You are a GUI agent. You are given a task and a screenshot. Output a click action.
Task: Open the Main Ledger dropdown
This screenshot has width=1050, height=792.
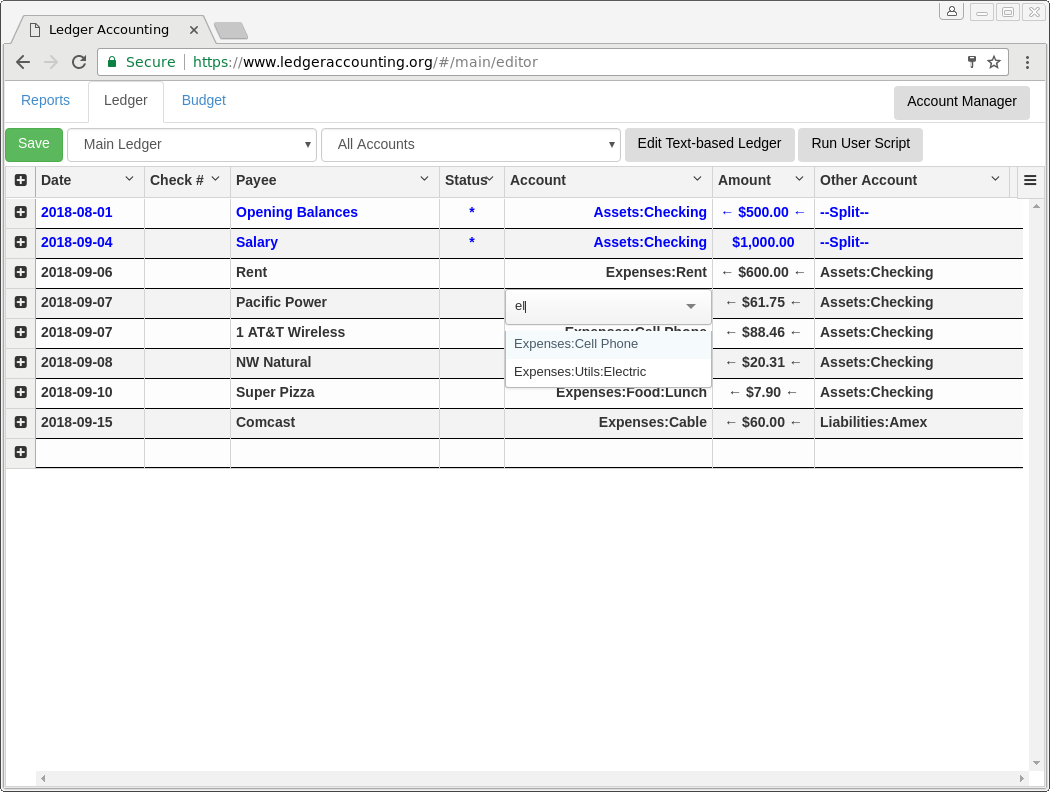pos(191,145)
